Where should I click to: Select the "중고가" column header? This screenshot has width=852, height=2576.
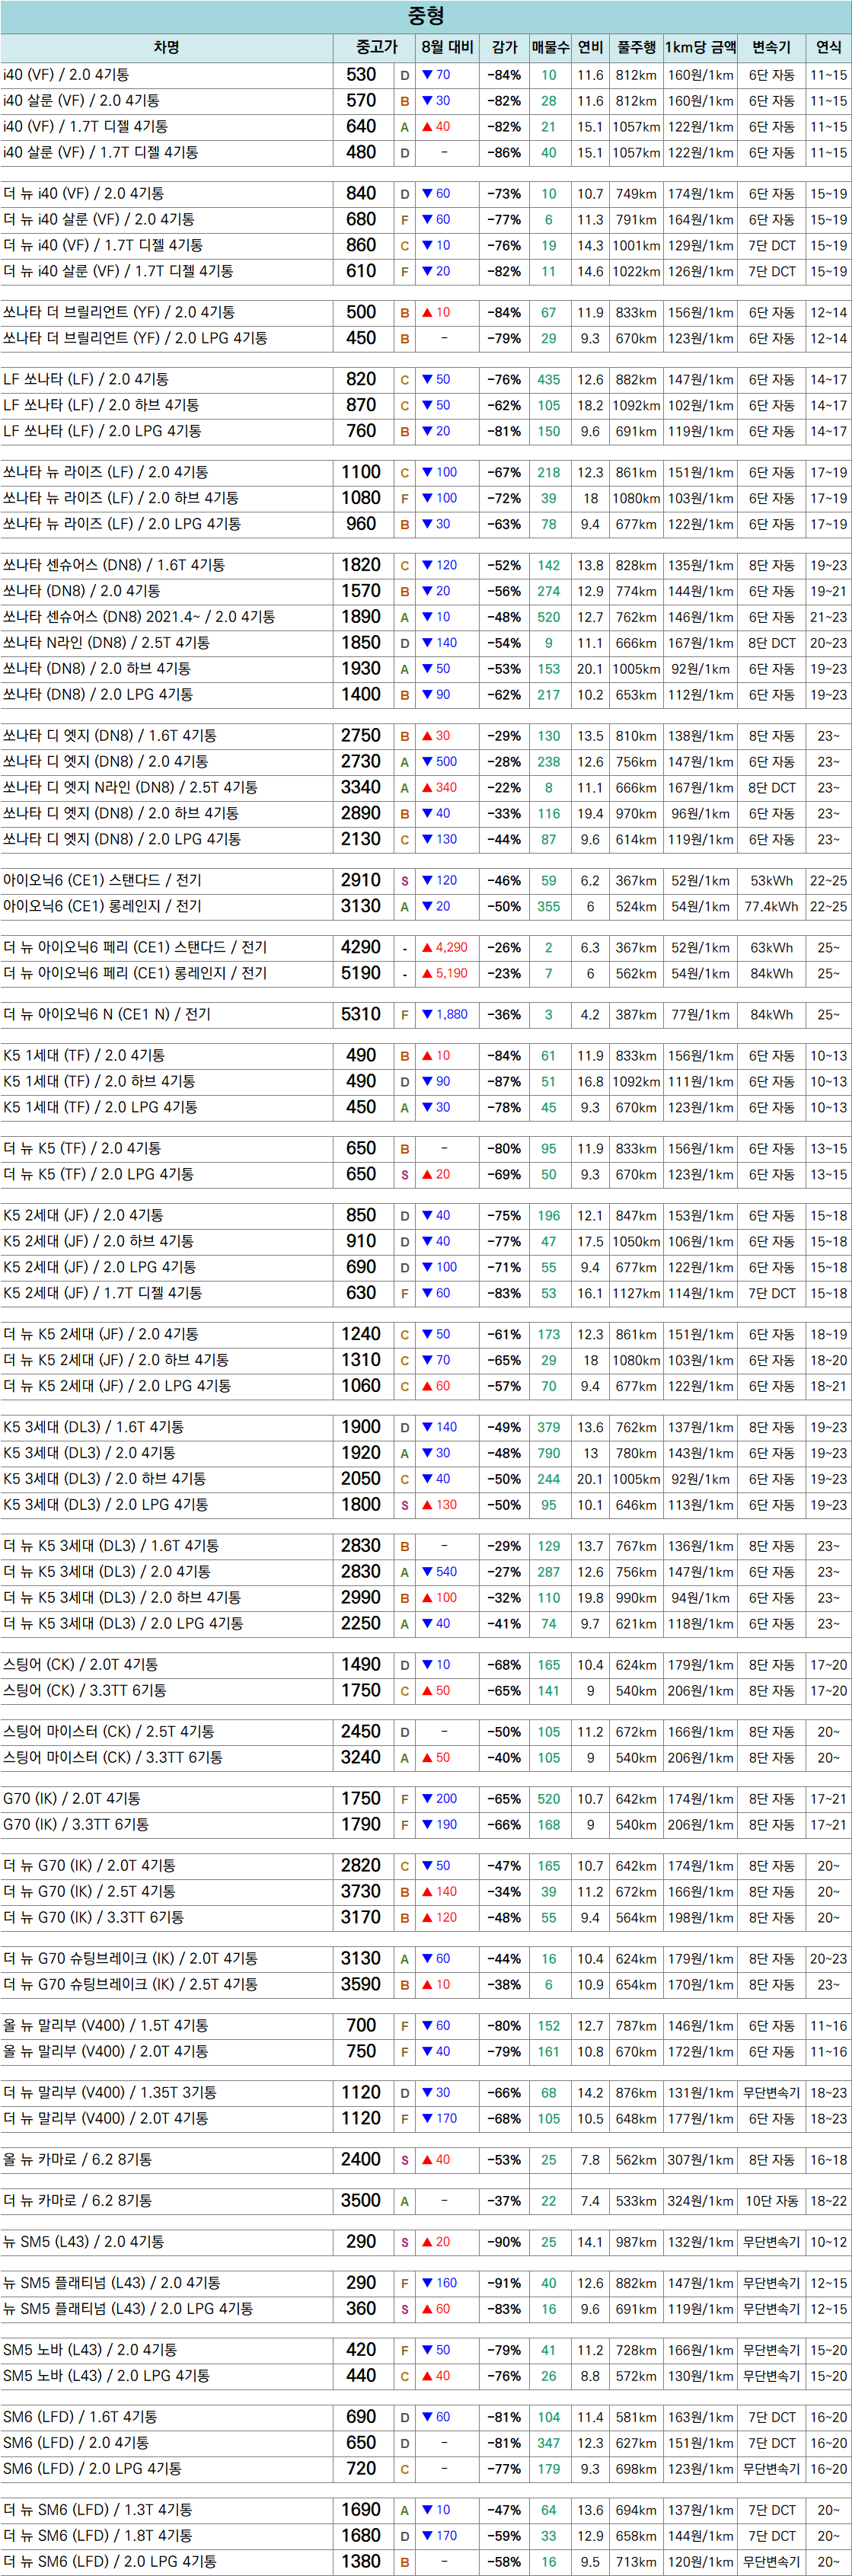(x=376, y=47)
